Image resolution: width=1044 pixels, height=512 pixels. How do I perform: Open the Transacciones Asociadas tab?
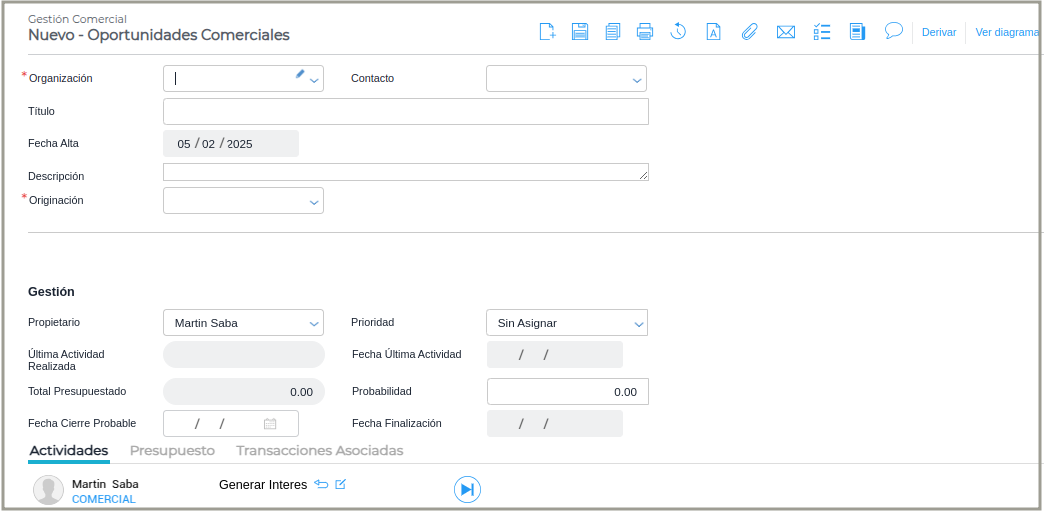coord(320,451)
